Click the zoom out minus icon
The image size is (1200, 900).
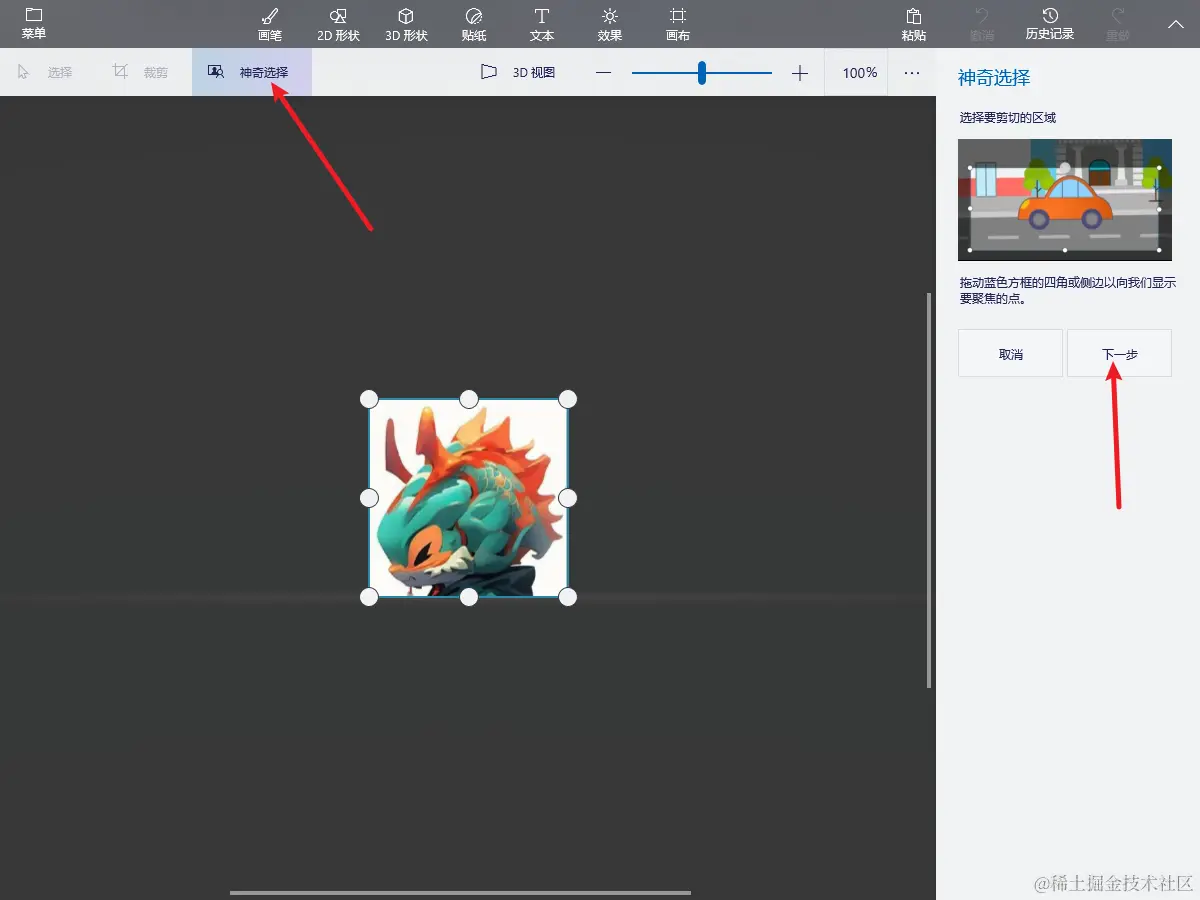[x=603, y=73]
